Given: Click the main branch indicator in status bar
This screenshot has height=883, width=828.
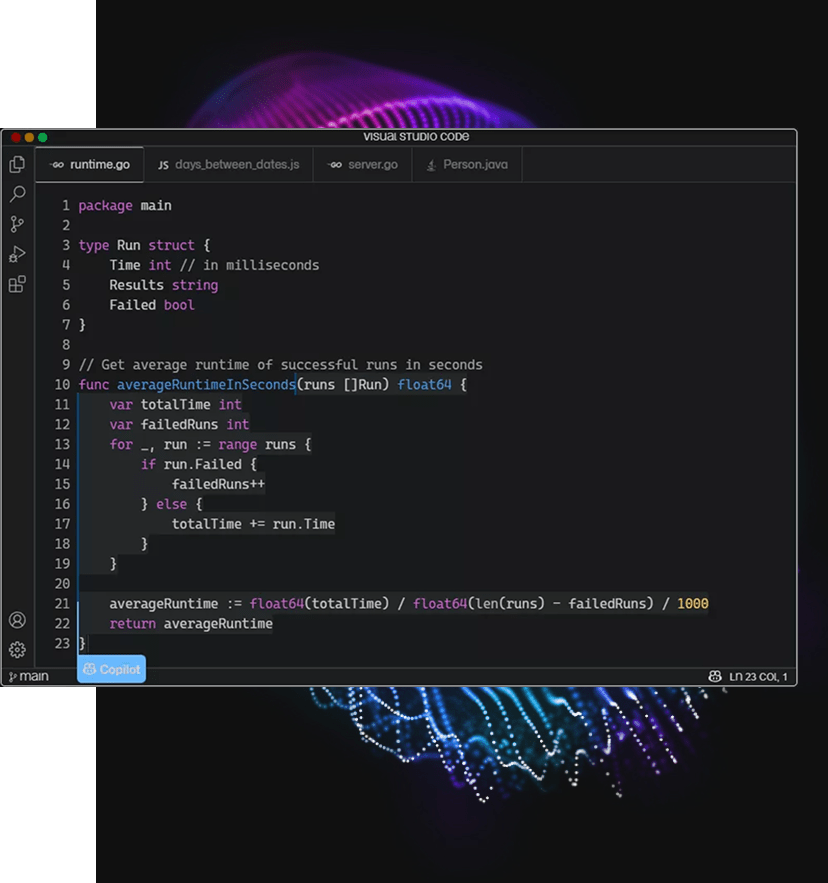Looking at the screenshot, I should tap(28, 677).
